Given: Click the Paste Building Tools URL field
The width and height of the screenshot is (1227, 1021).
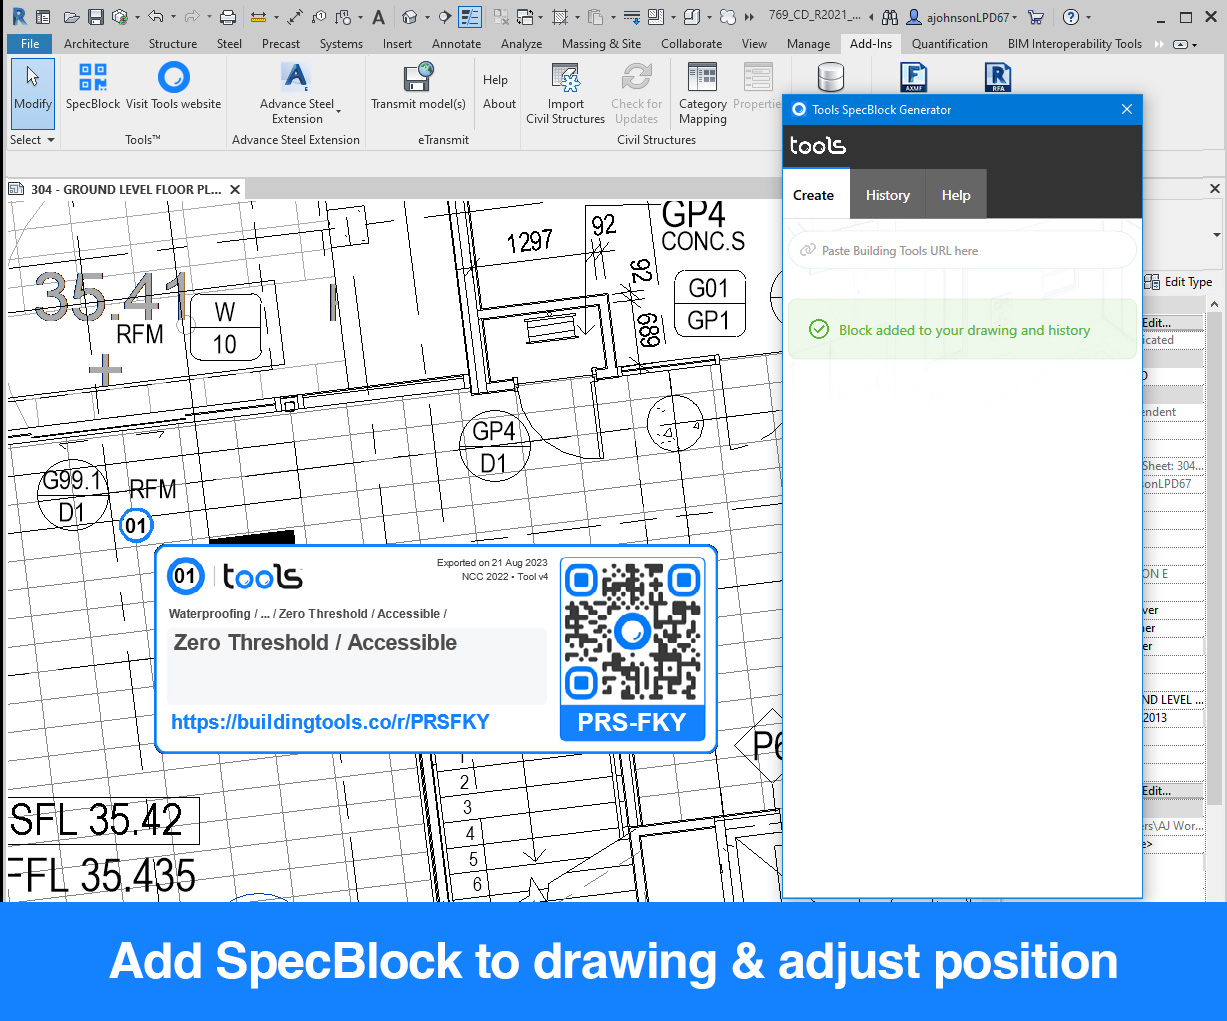Looking at the screenshot, I should pyautogui.click(x=962, y=250).
